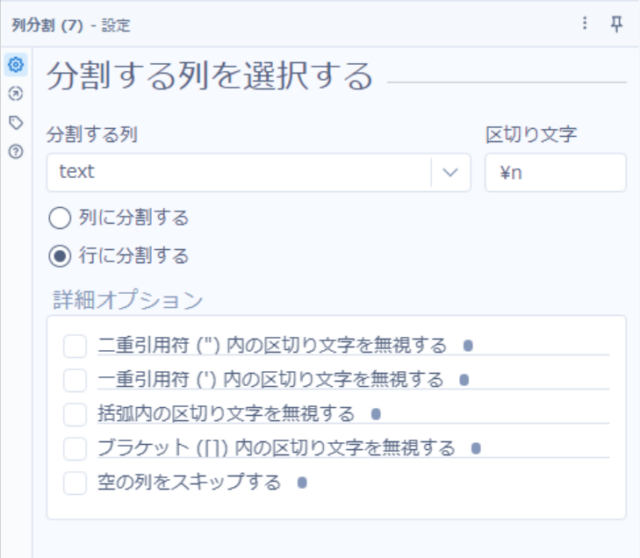Image resolution: width=640 pixels, height=558 pixels.
Task: Select the 列に分割する radio button
Action: click(60, 218)
